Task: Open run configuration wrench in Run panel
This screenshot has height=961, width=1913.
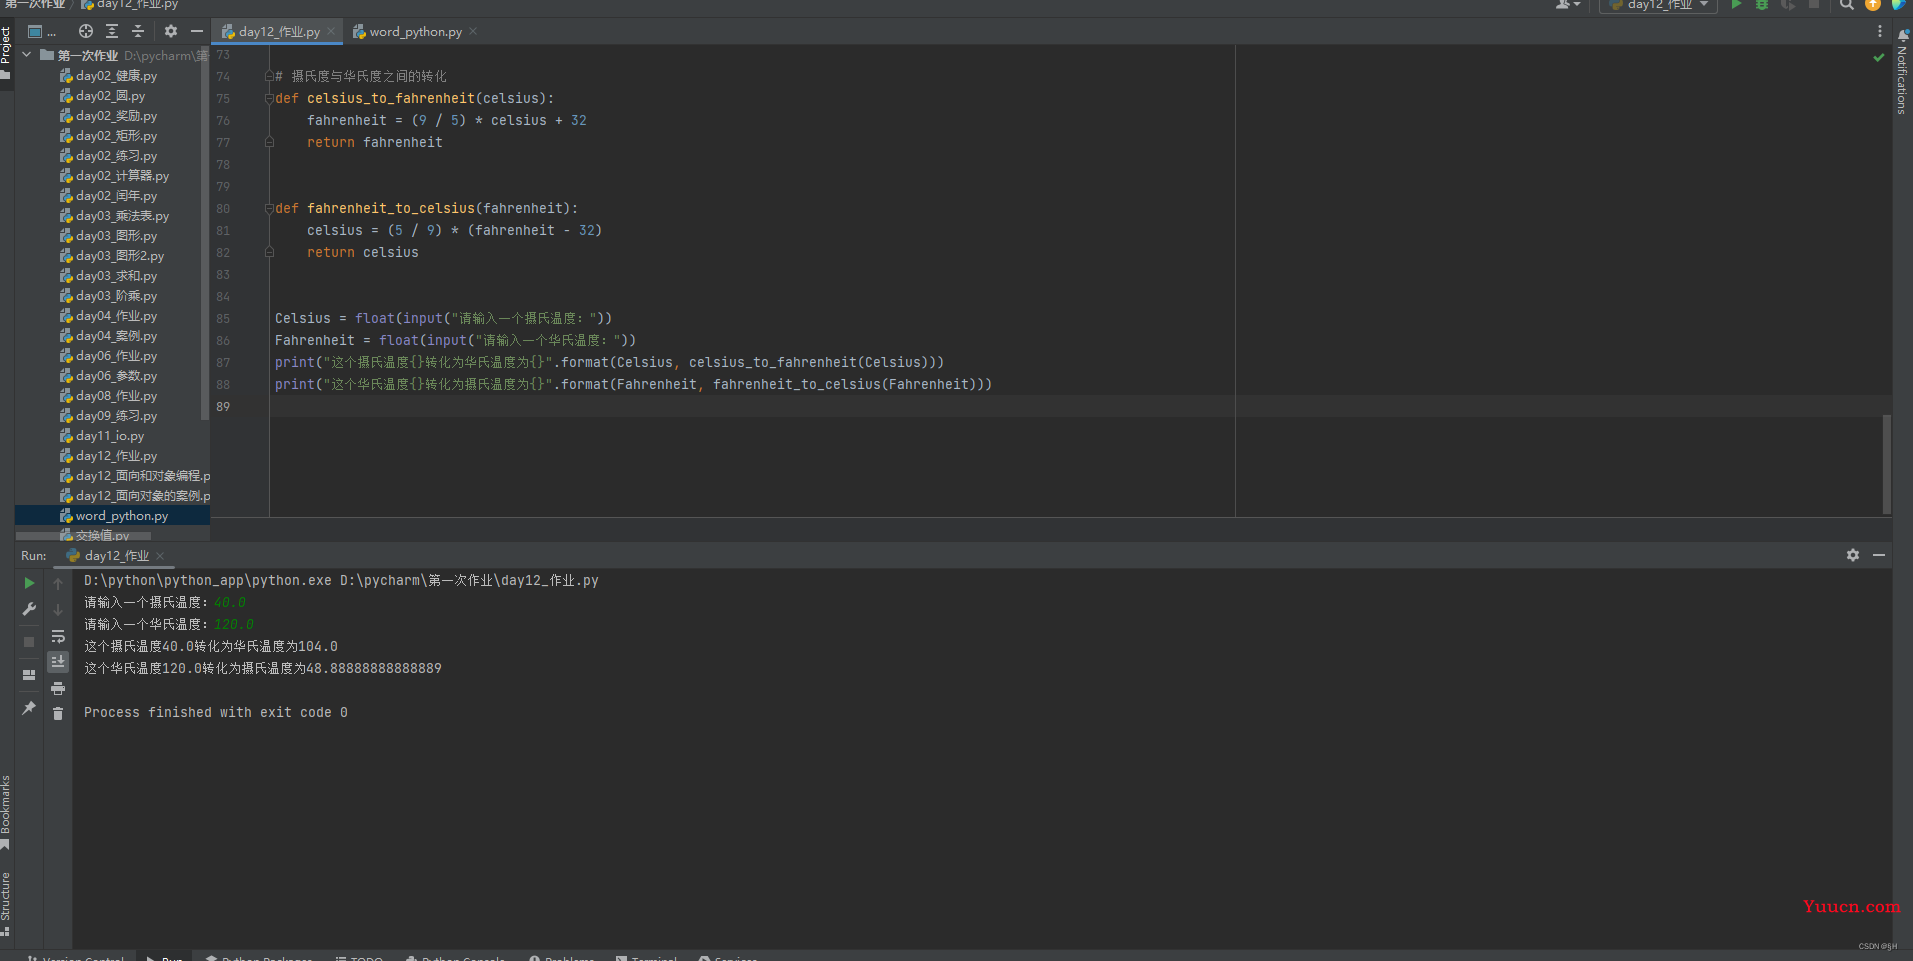Action: click(x=29, y=609)
